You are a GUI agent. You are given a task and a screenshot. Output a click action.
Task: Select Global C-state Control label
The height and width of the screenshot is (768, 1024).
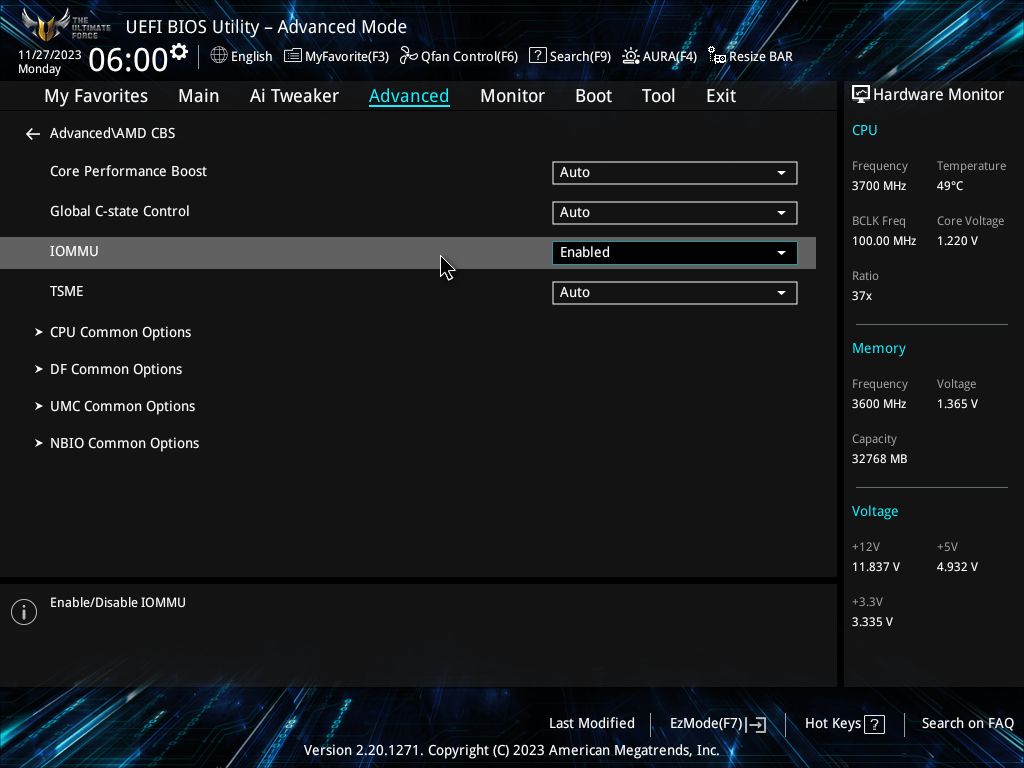[120, 212]
